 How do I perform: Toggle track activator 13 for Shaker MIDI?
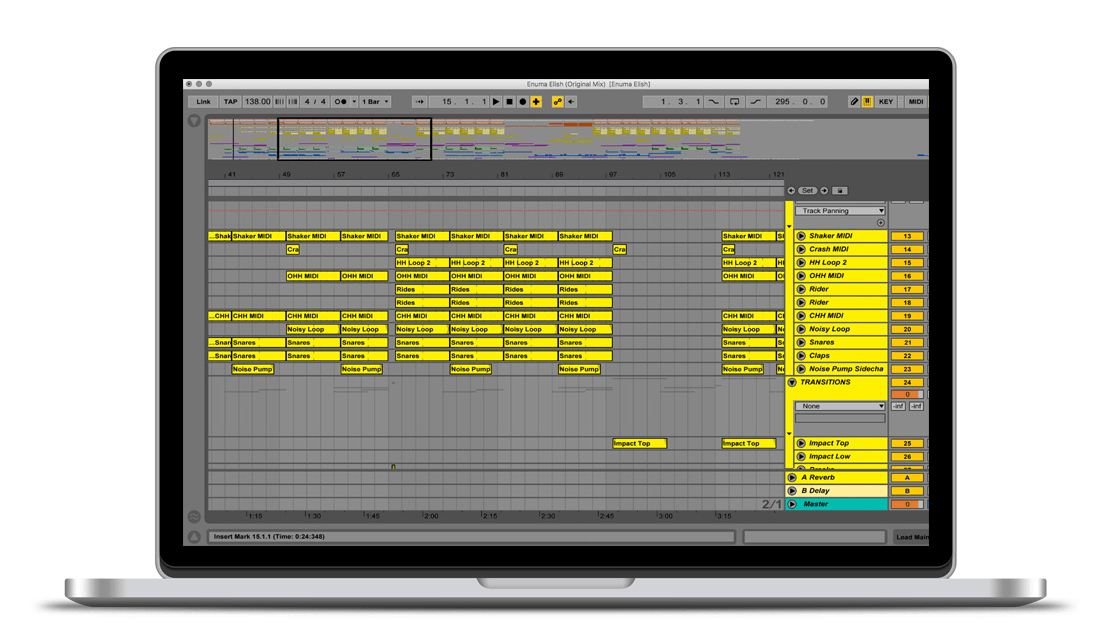(907, 236)
